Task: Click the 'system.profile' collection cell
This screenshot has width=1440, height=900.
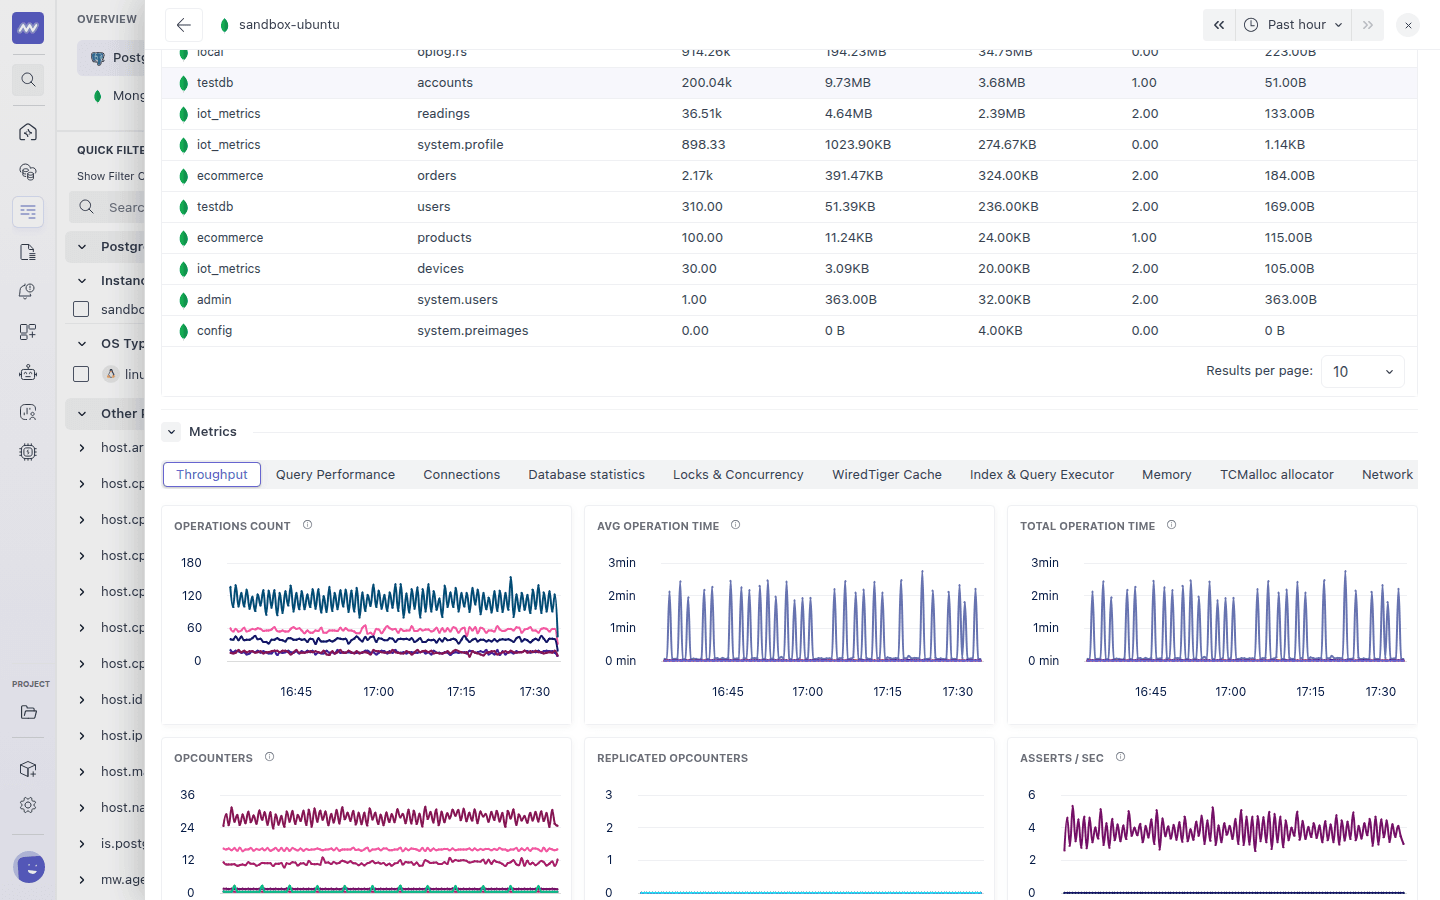Action: coord(460,145)
